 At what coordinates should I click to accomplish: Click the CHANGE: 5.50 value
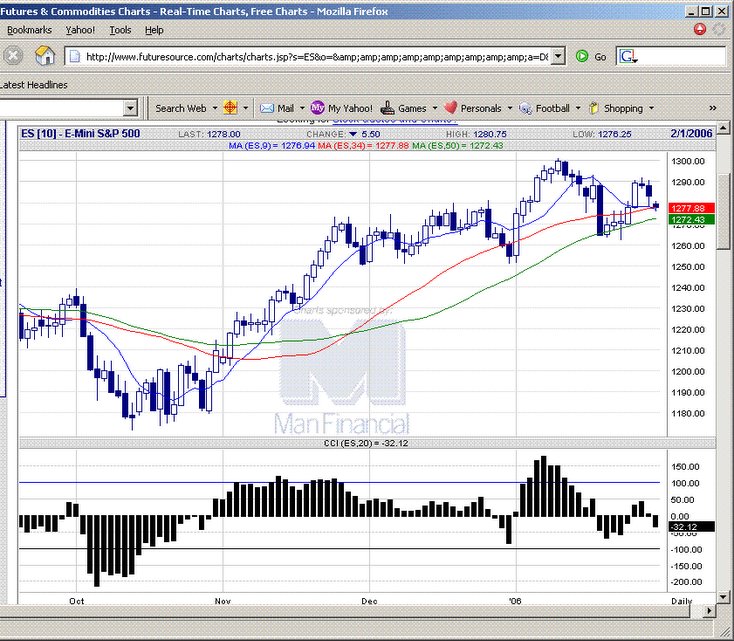(343, 134)
